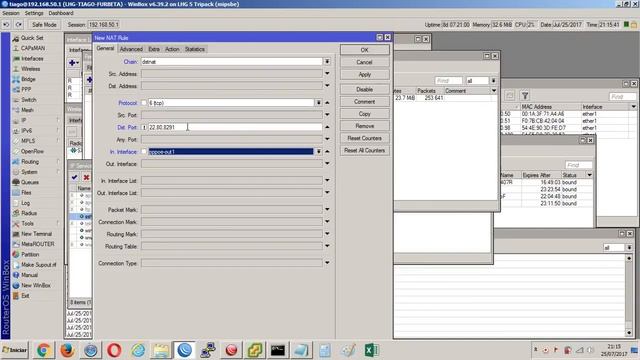The height and width of the screenshot is (360, 640).
Task: Click the Apply button
Action: [x=364, y=75]
